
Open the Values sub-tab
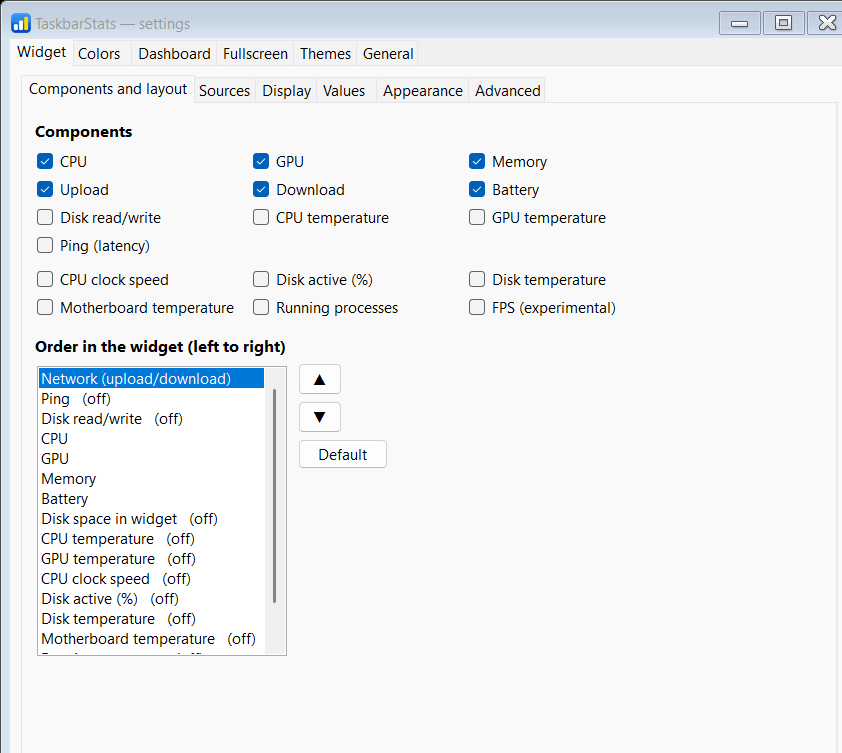(344, 91)
